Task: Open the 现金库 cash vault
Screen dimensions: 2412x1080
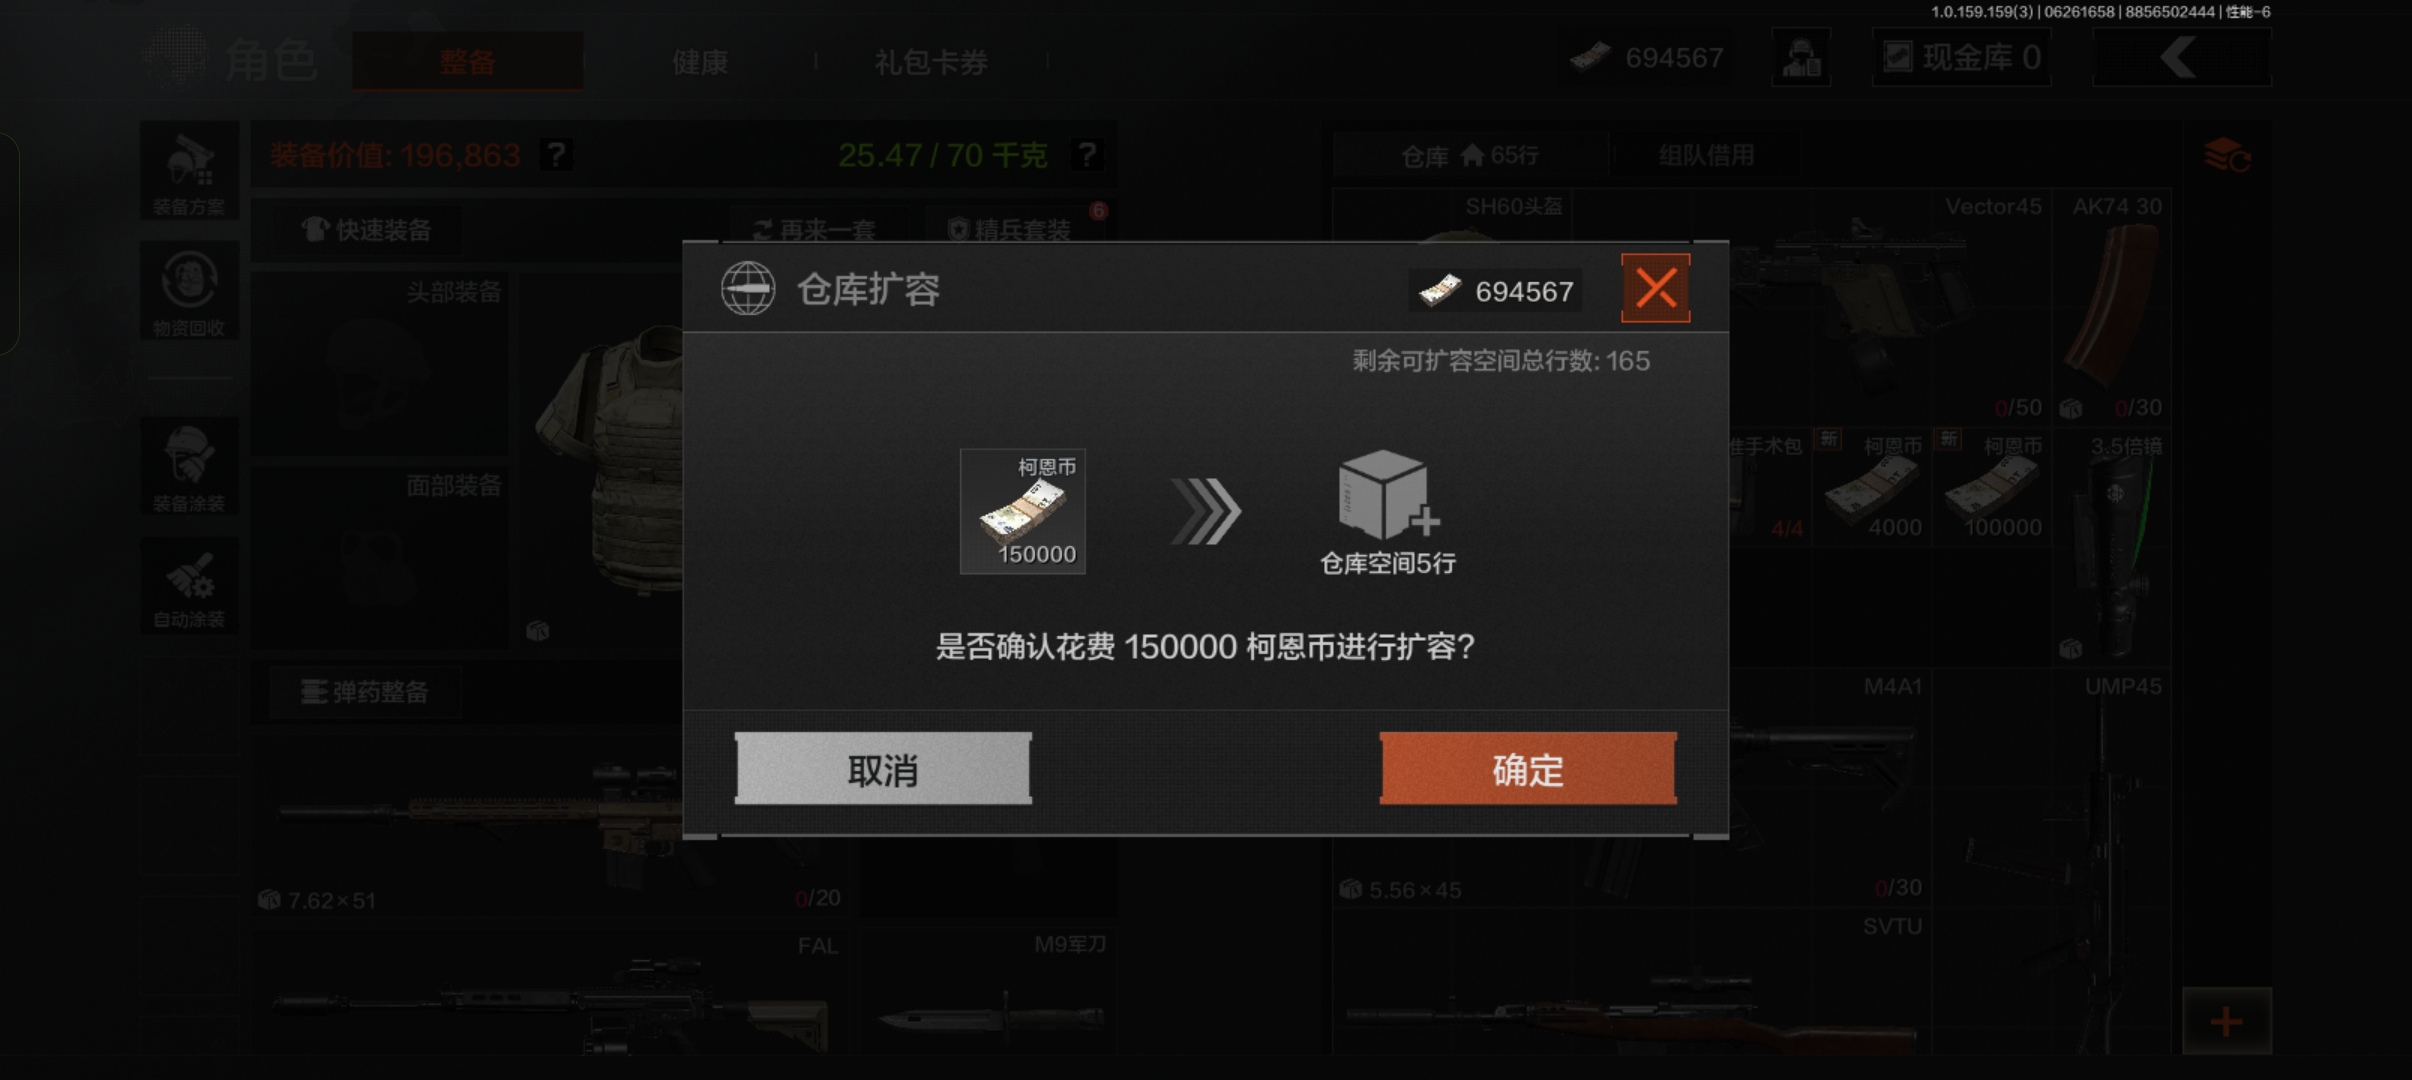Action: [1961, 58]
